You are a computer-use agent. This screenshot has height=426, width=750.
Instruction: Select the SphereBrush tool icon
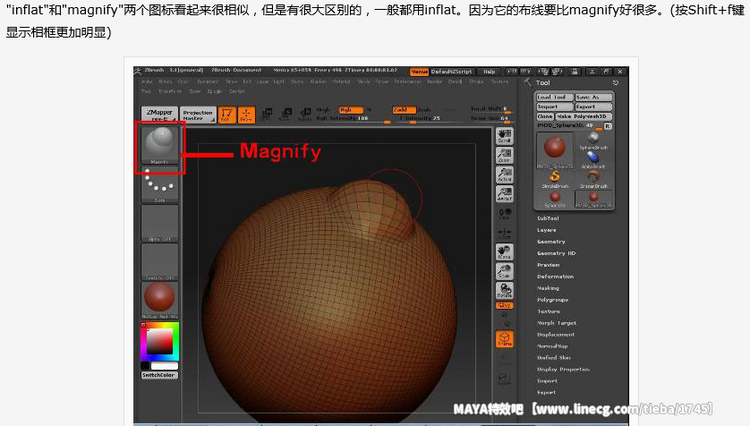(594, 141)
